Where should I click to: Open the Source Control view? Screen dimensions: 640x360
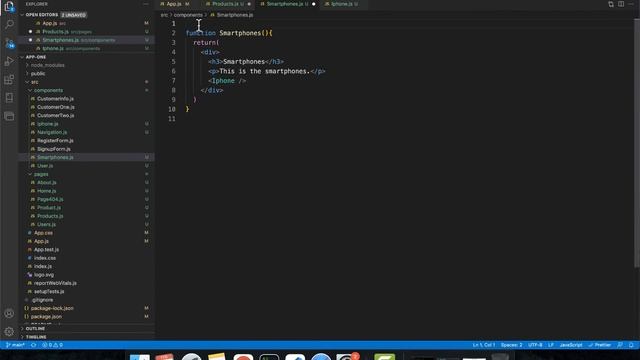pos(9,43)
